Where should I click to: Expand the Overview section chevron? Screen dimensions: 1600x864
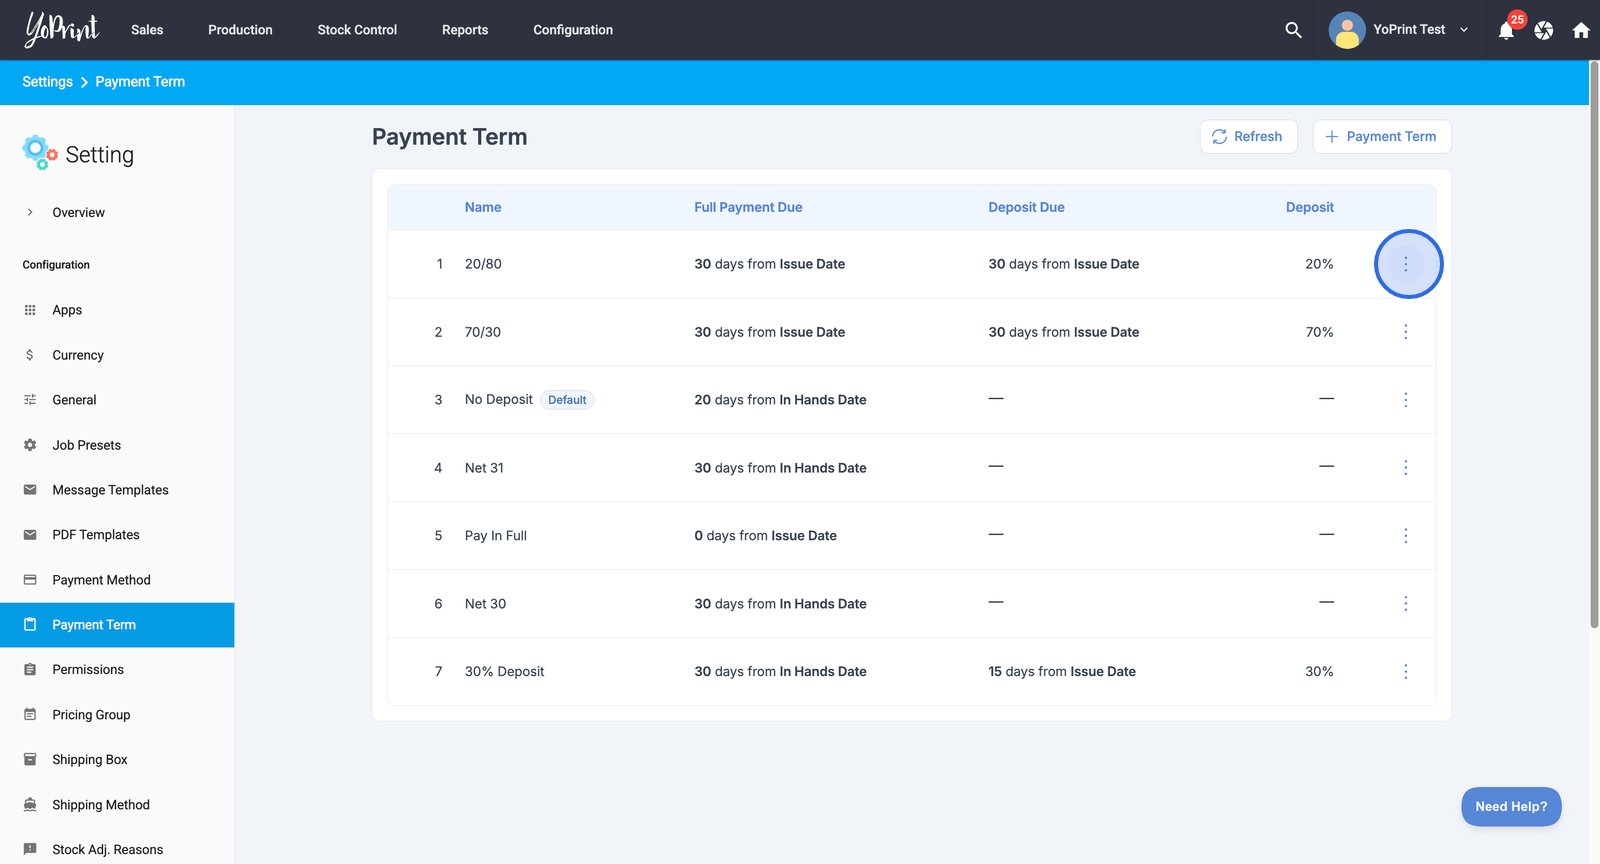[30, 212]
